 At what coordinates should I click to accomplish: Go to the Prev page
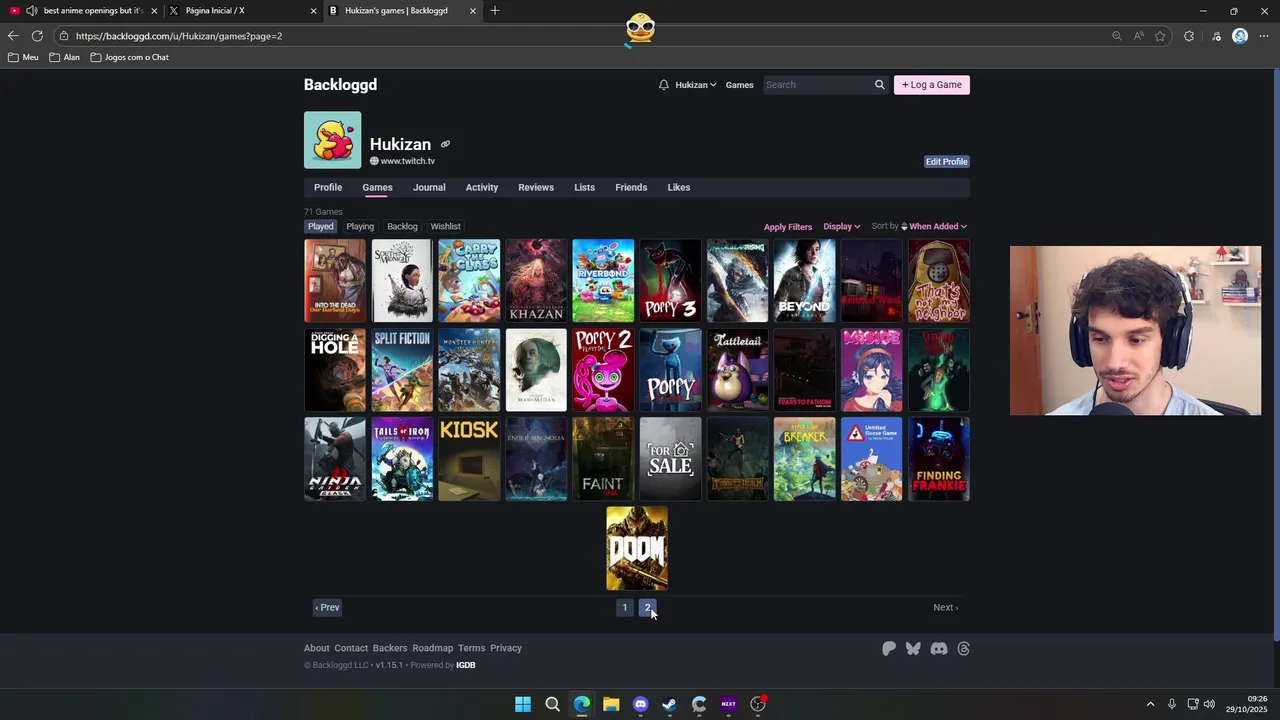click(327, 608)
